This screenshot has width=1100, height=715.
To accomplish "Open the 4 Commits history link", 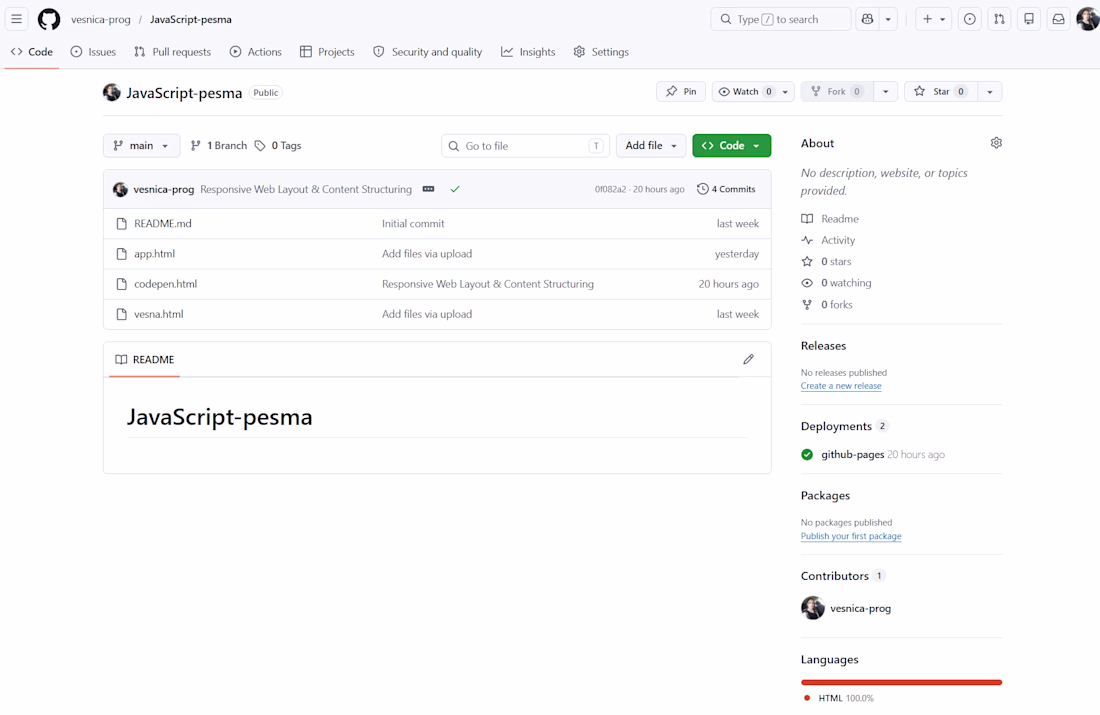I will point(726,189).
